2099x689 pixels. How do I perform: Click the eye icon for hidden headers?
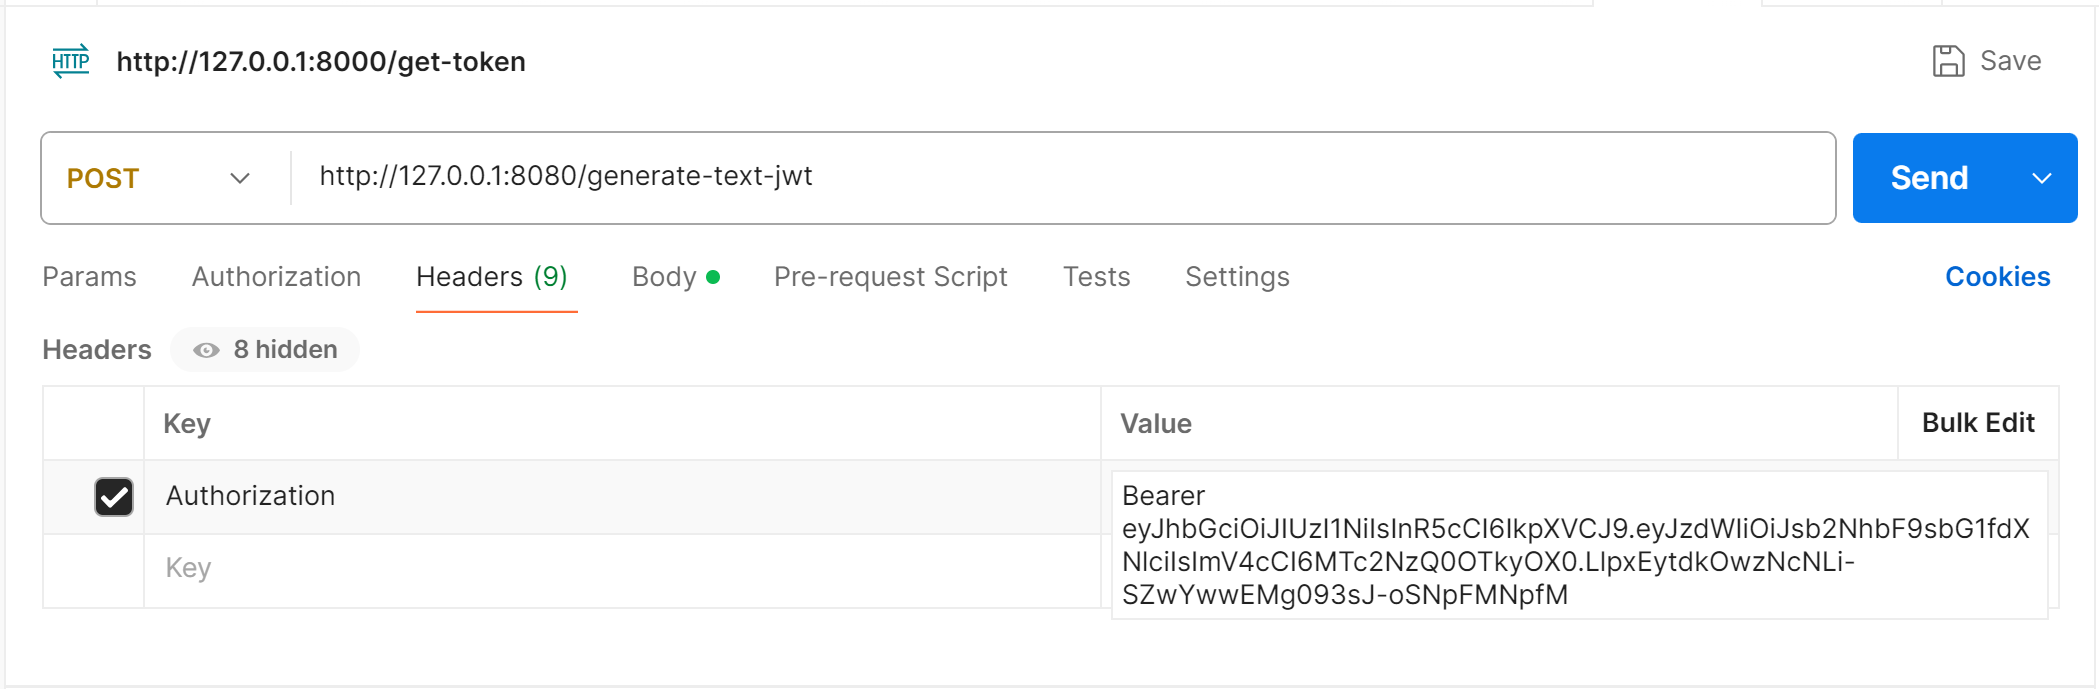point(206,350)
